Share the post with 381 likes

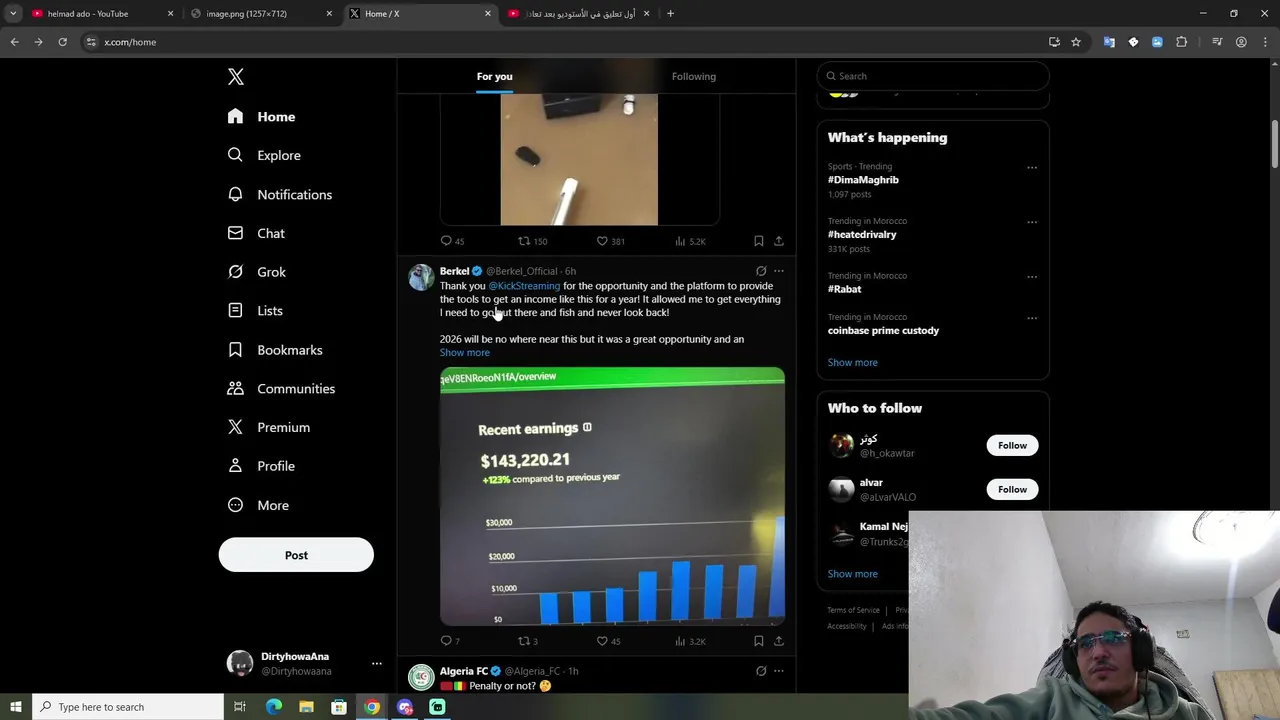click(x=779, y=241)
